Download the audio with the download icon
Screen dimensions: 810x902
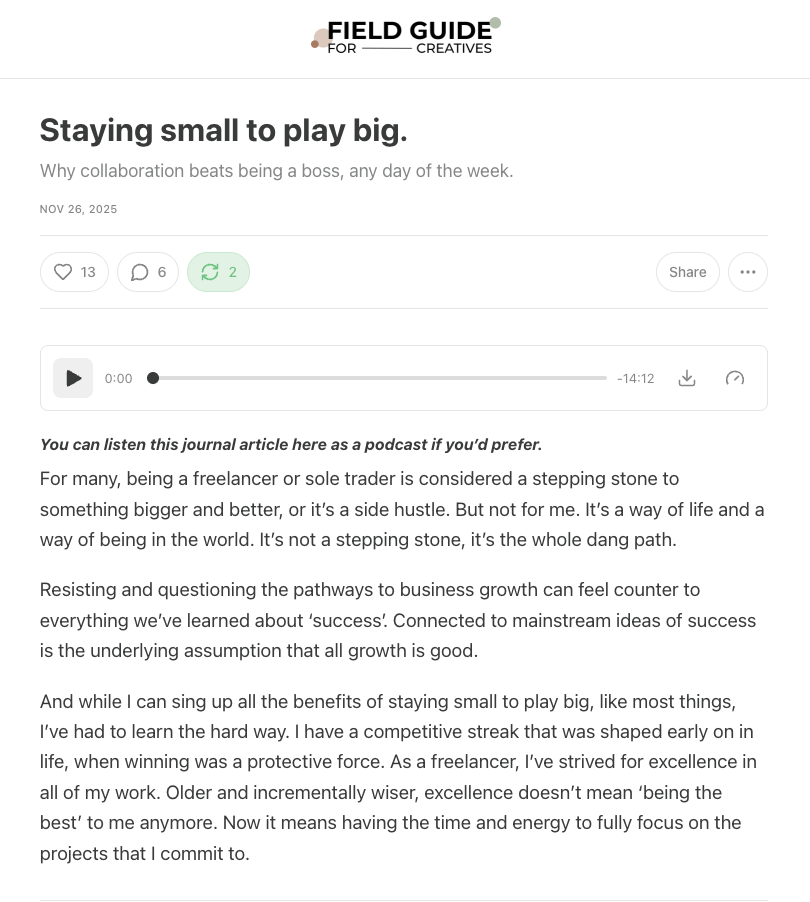point(686,378)
